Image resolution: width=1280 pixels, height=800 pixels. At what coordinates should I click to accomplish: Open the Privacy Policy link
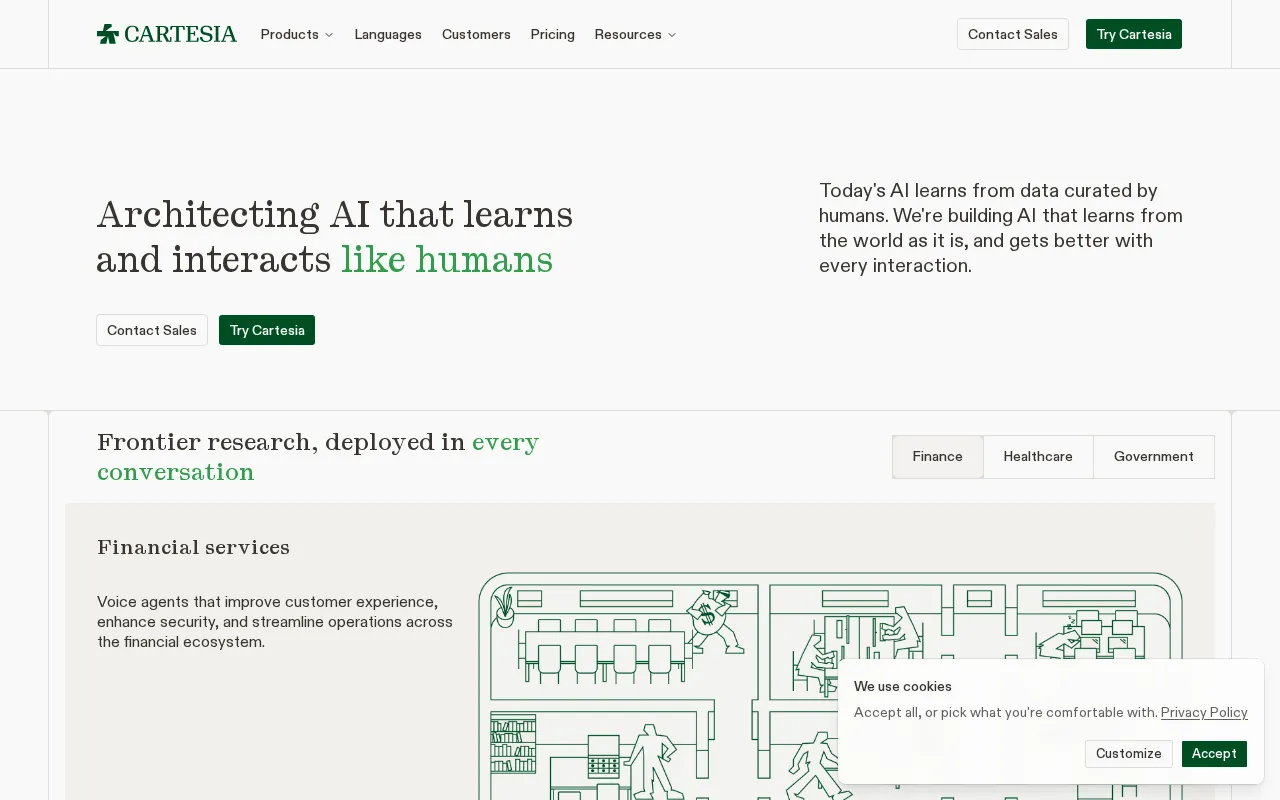[x=1204, y=712]
